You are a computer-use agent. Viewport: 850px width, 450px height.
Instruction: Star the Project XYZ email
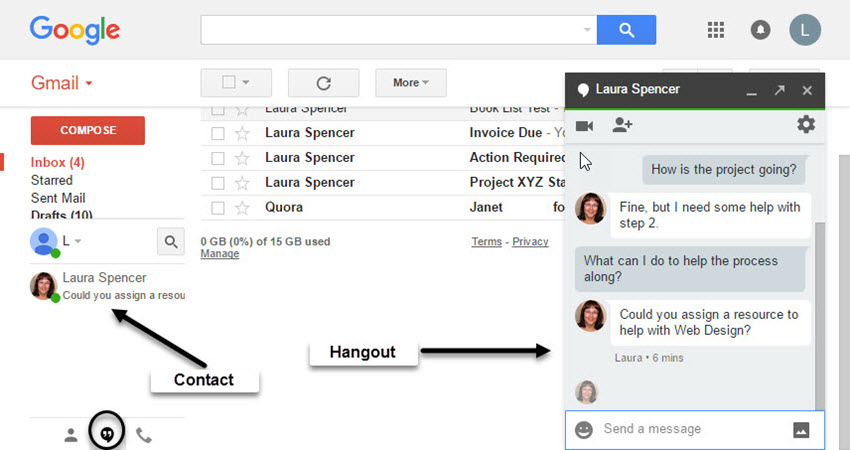coord(242,183)
